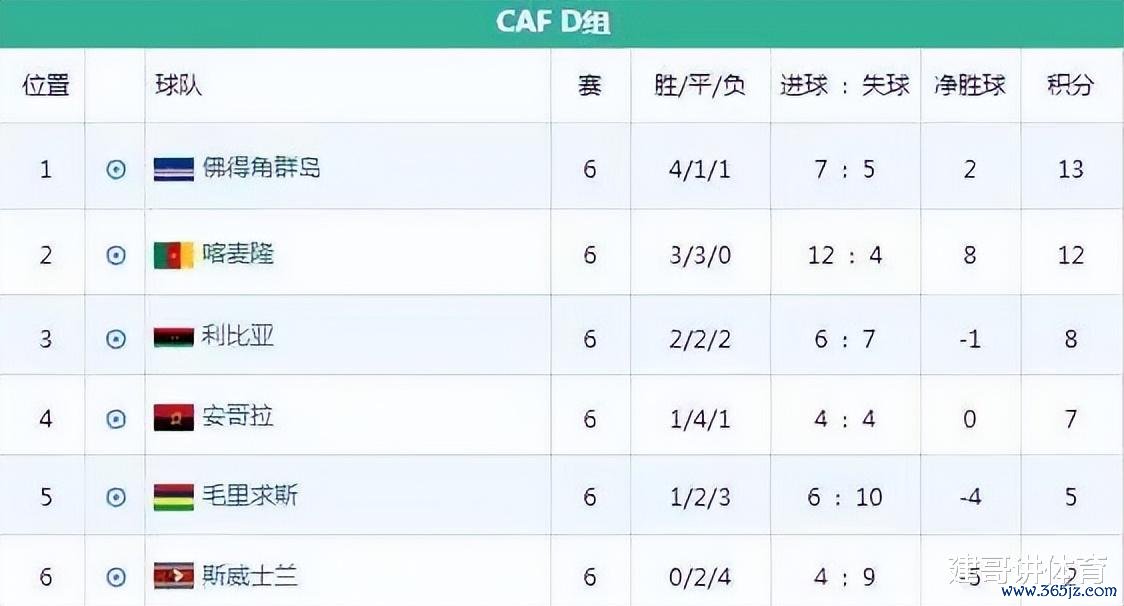Image resolution: width=1124 pixels, height=606 pixels.
Task: Select the radio circle beside 利比亚
Action: (x=116, y=338)
